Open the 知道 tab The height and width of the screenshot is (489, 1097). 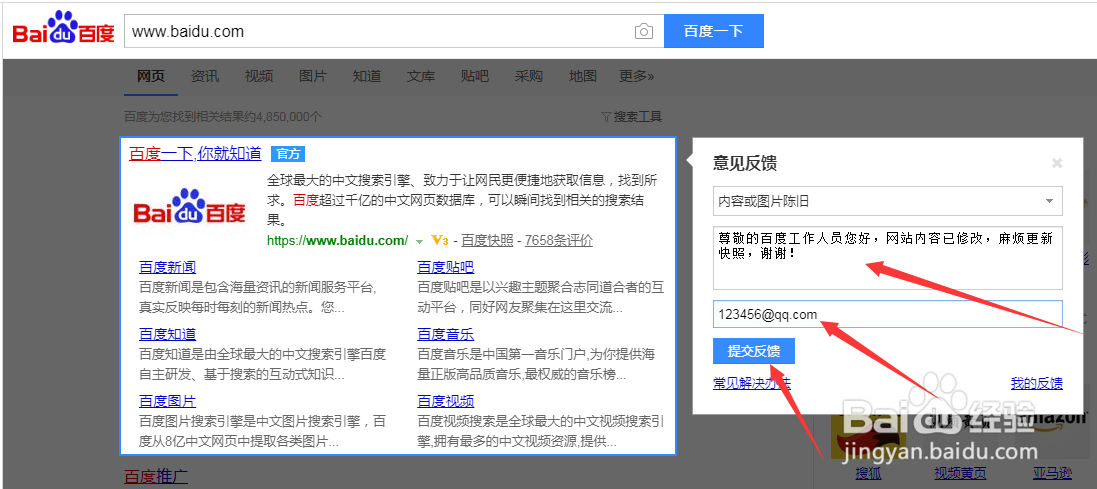[x=367, y=76]
